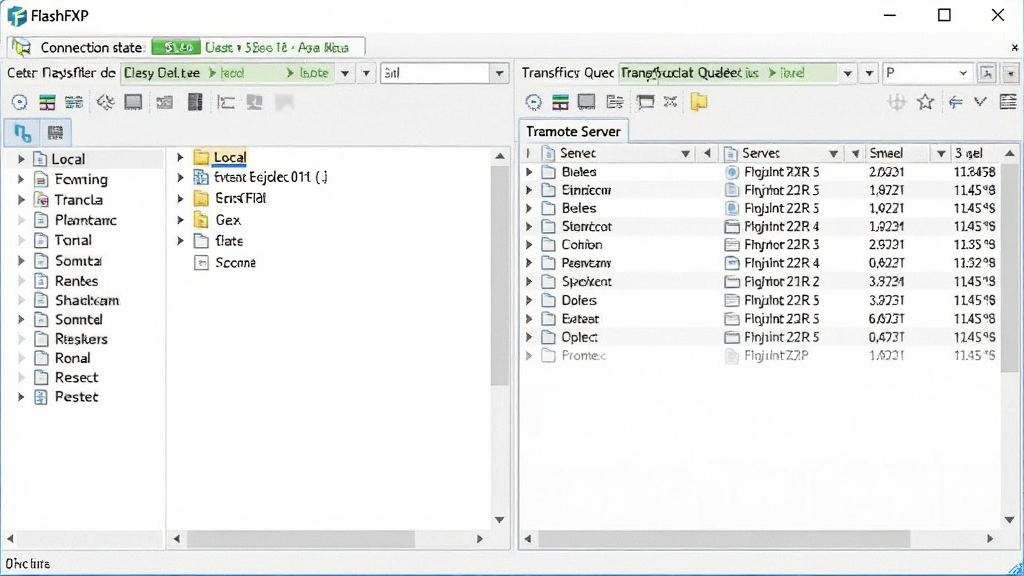The height and width of the screenshot is (576, 1024).
Task: Click the gray monitor icon in the remote pane toolbar
Action: coord(586,102)
